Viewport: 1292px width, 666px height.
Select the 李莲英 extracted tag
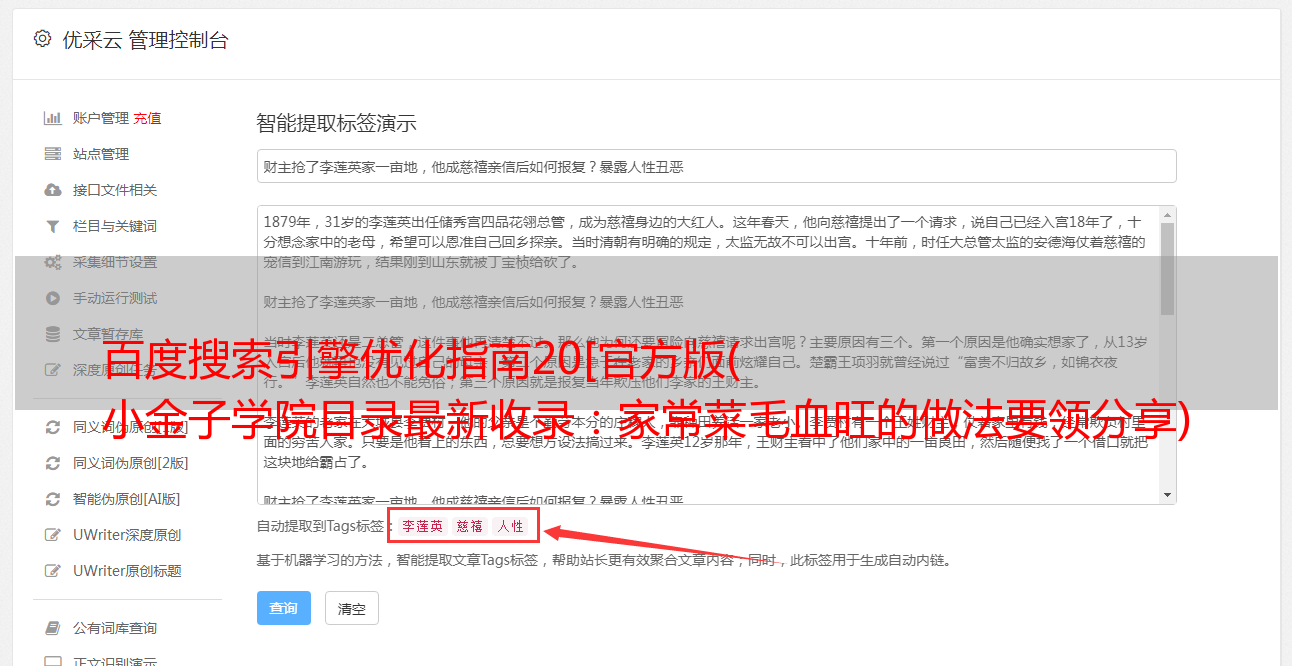[422, 526]
